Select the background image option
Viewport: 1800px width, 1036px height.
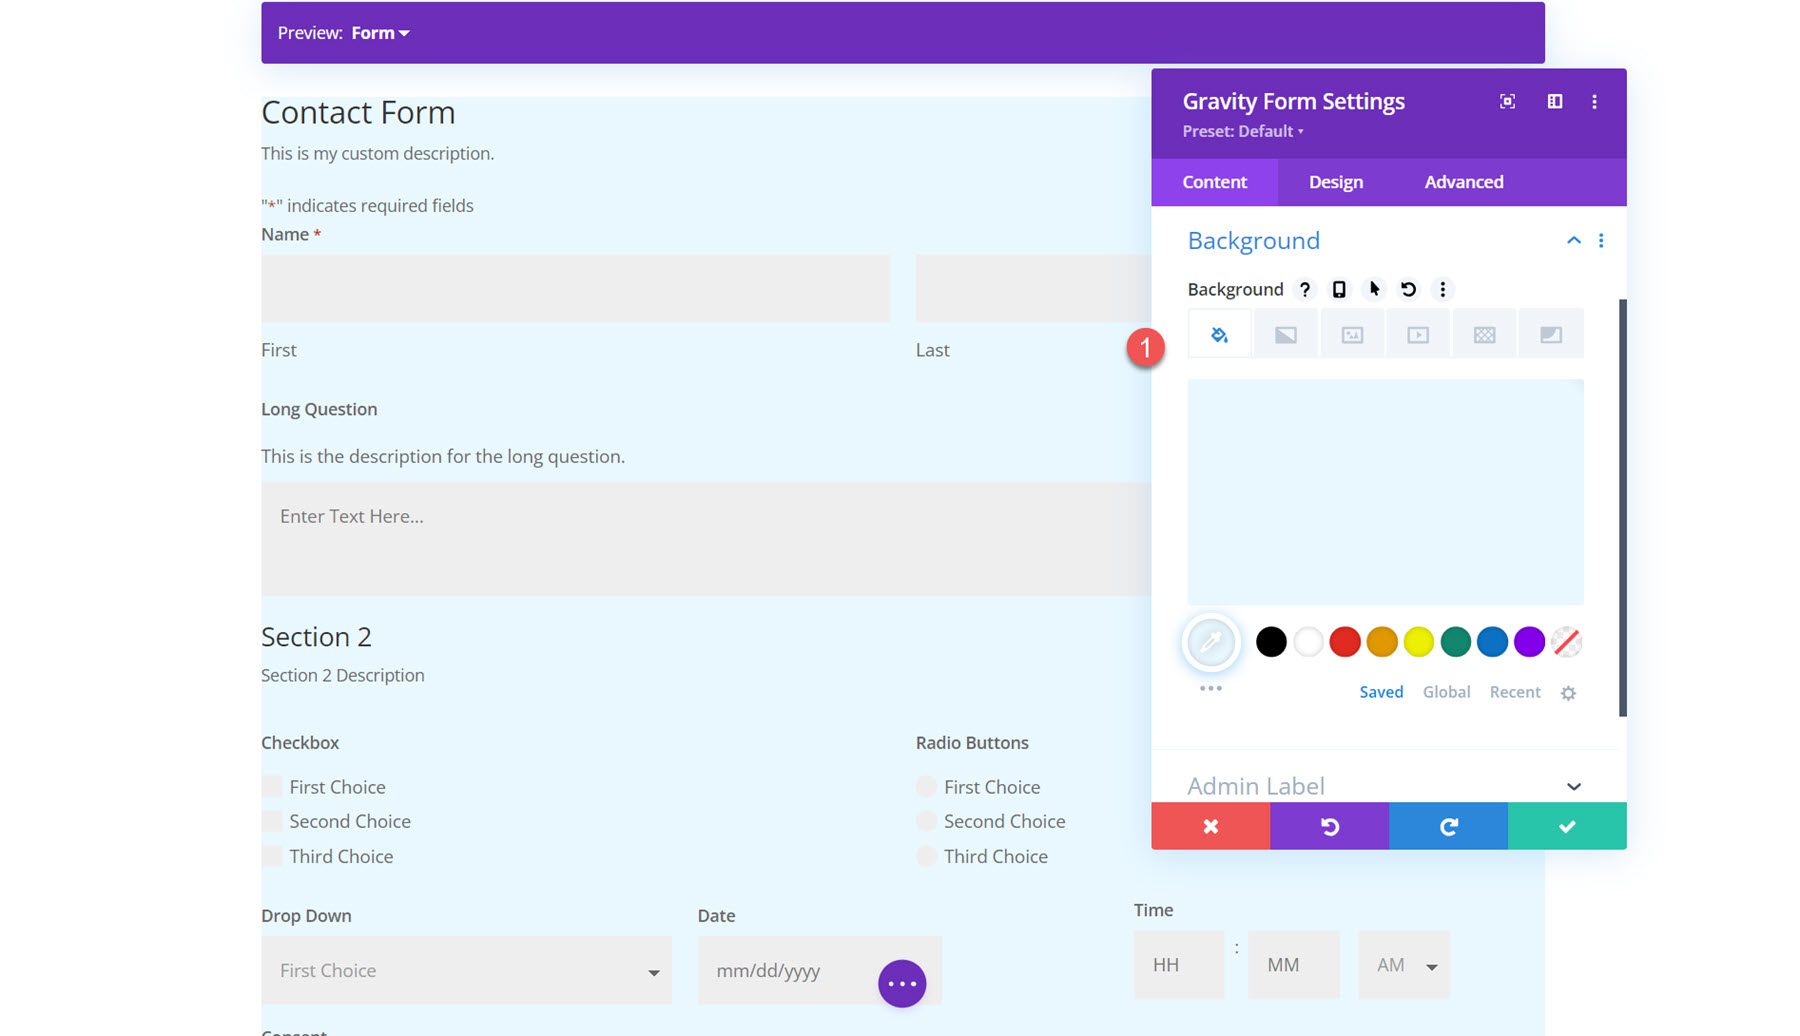(1352, 333)
